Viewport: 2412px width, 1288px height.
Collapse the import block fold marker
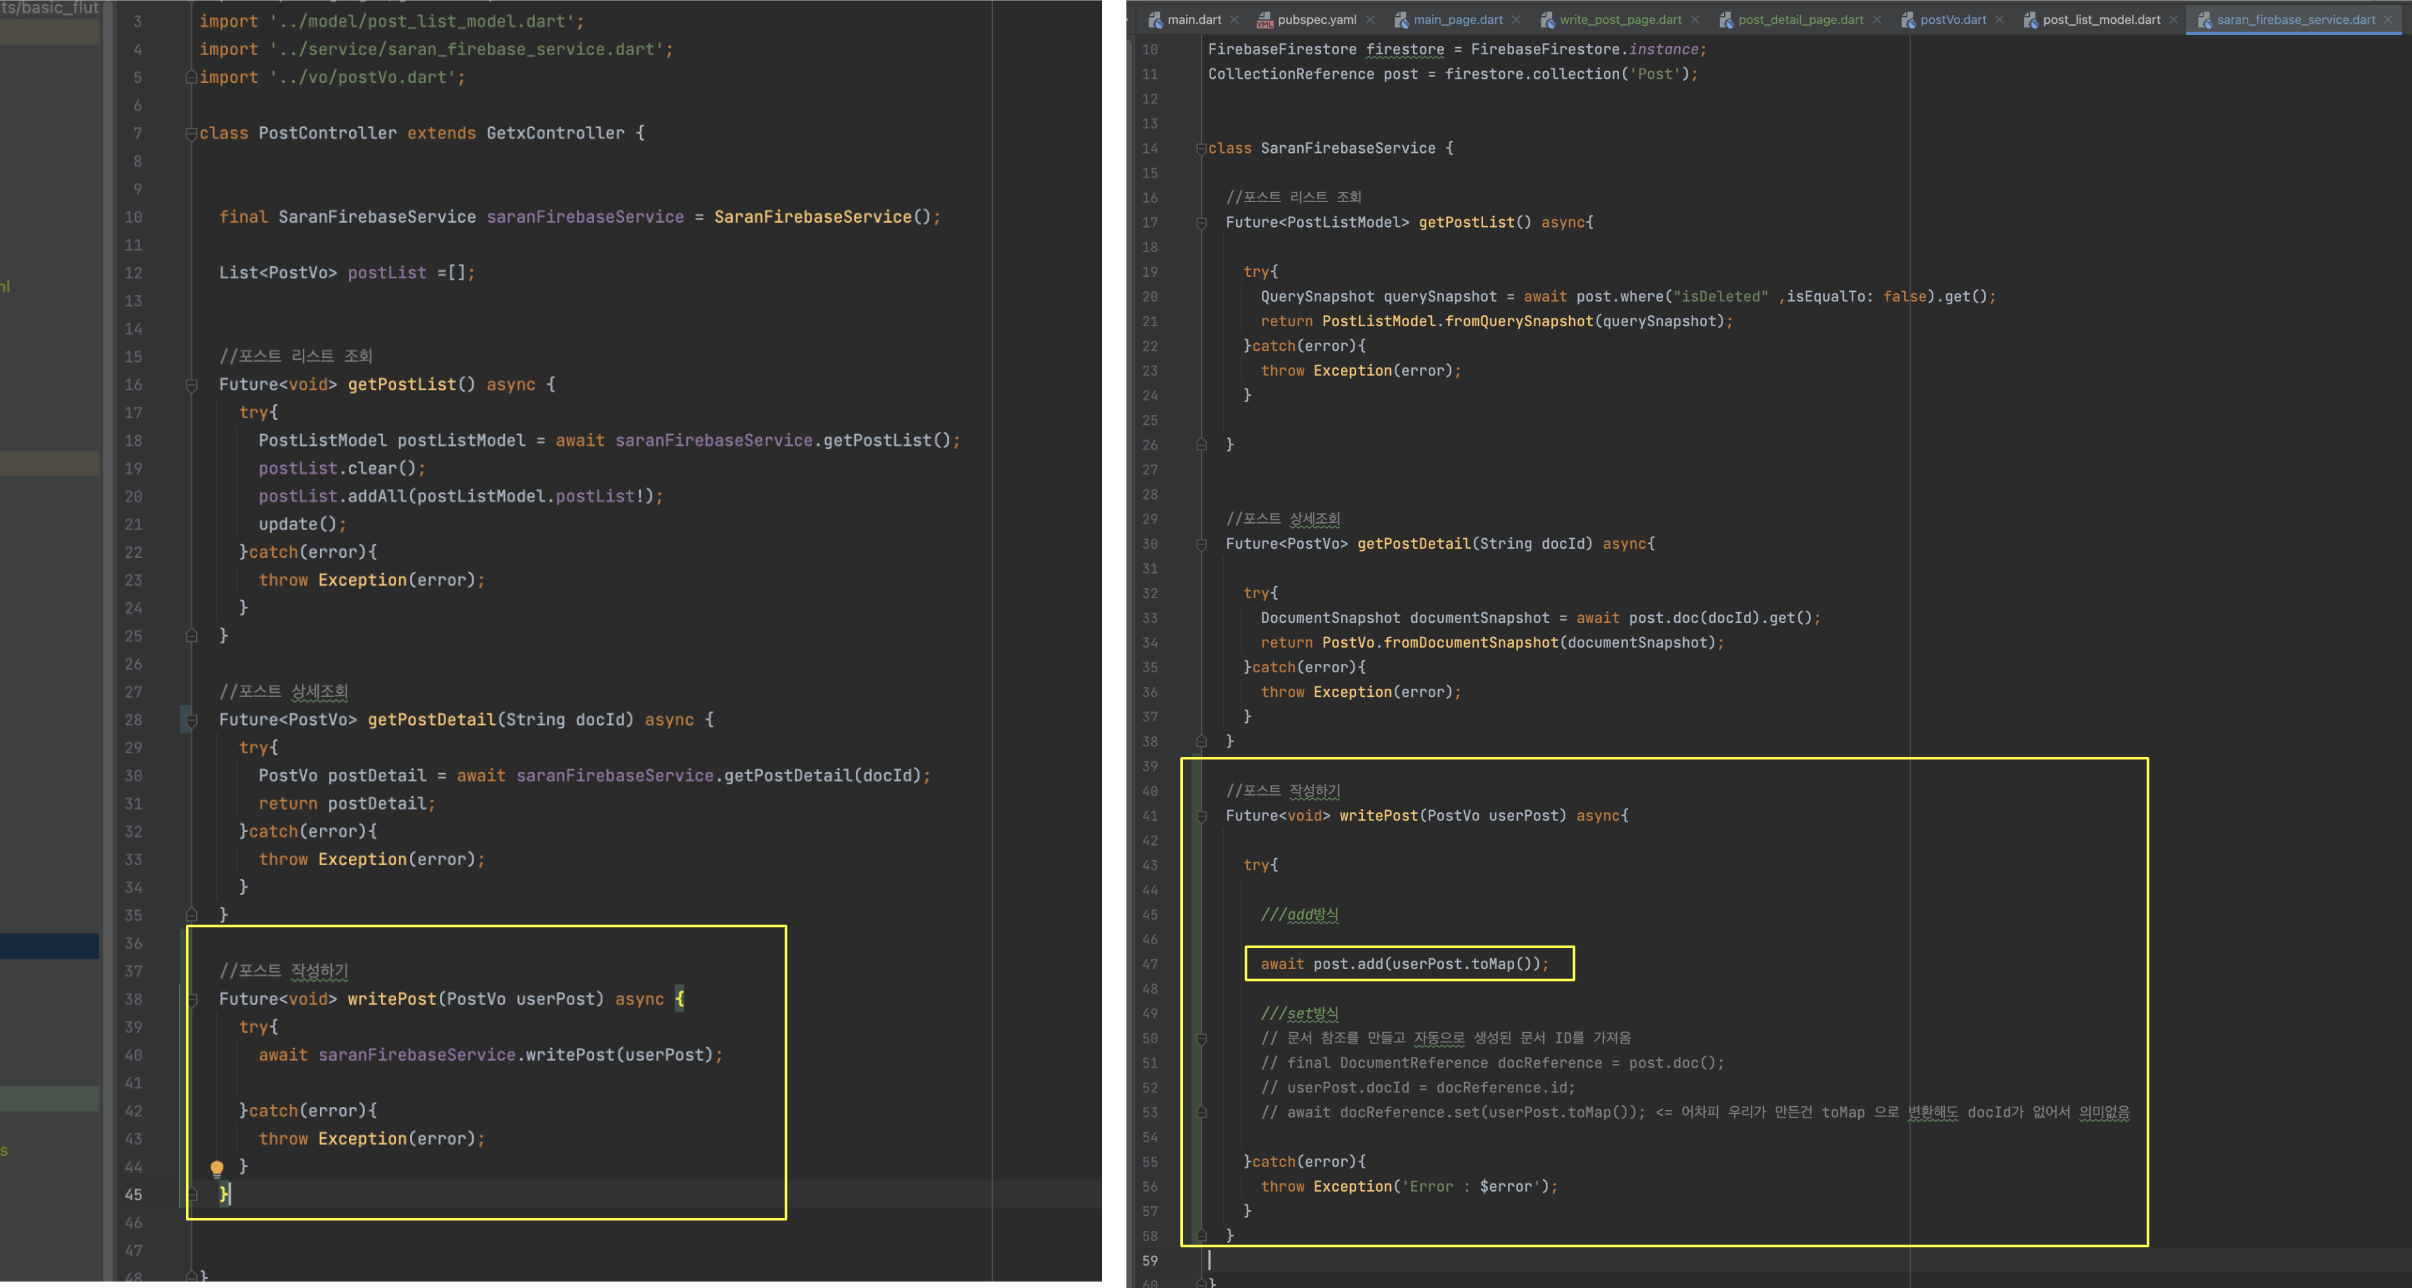[191, 78]
